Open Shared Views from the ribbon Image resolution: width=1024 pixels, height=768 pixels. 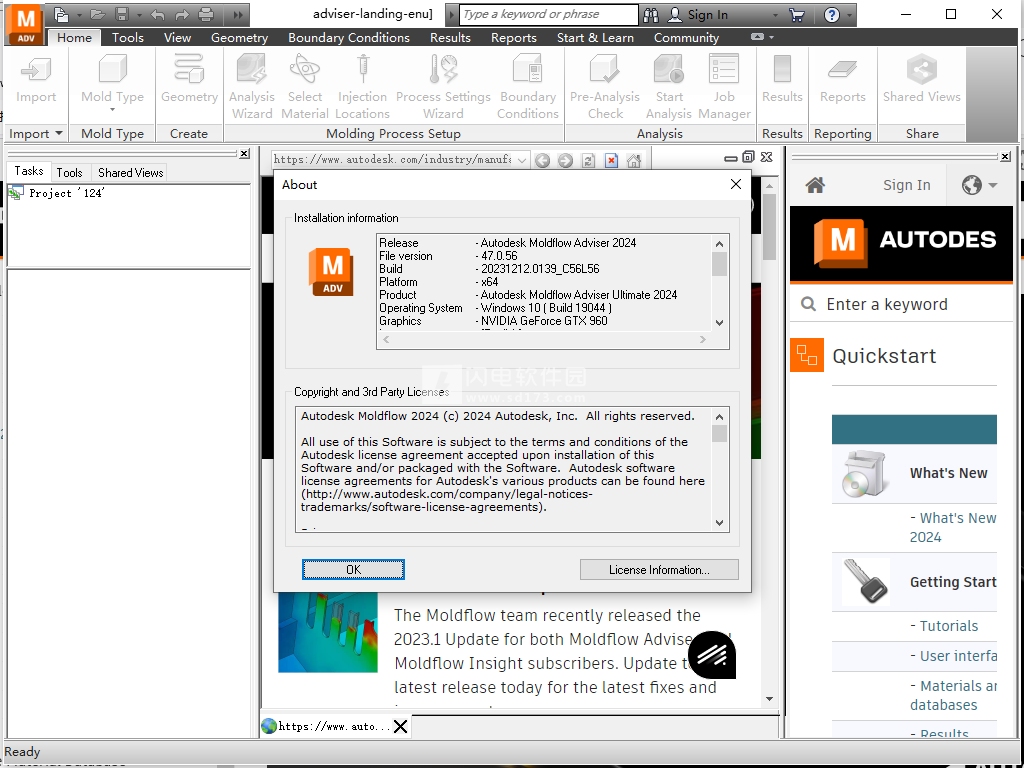pos(921,80)
